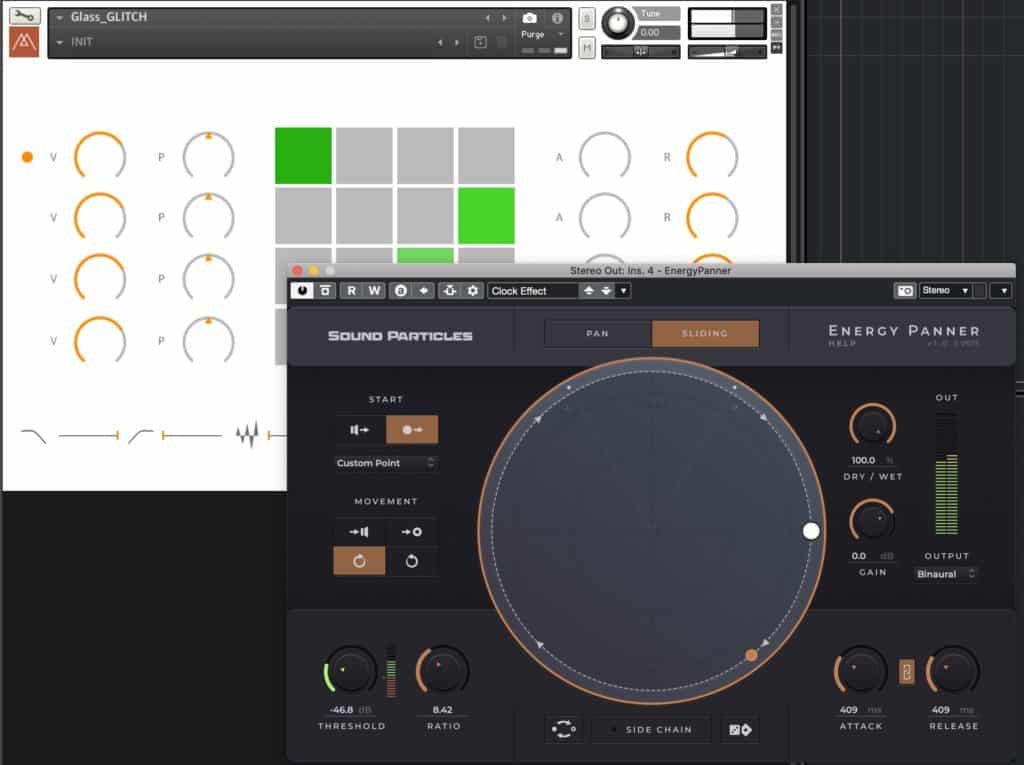Click the side-chain routing toolbar icon
Viewport: 1024px width, 765px height.
450,291
